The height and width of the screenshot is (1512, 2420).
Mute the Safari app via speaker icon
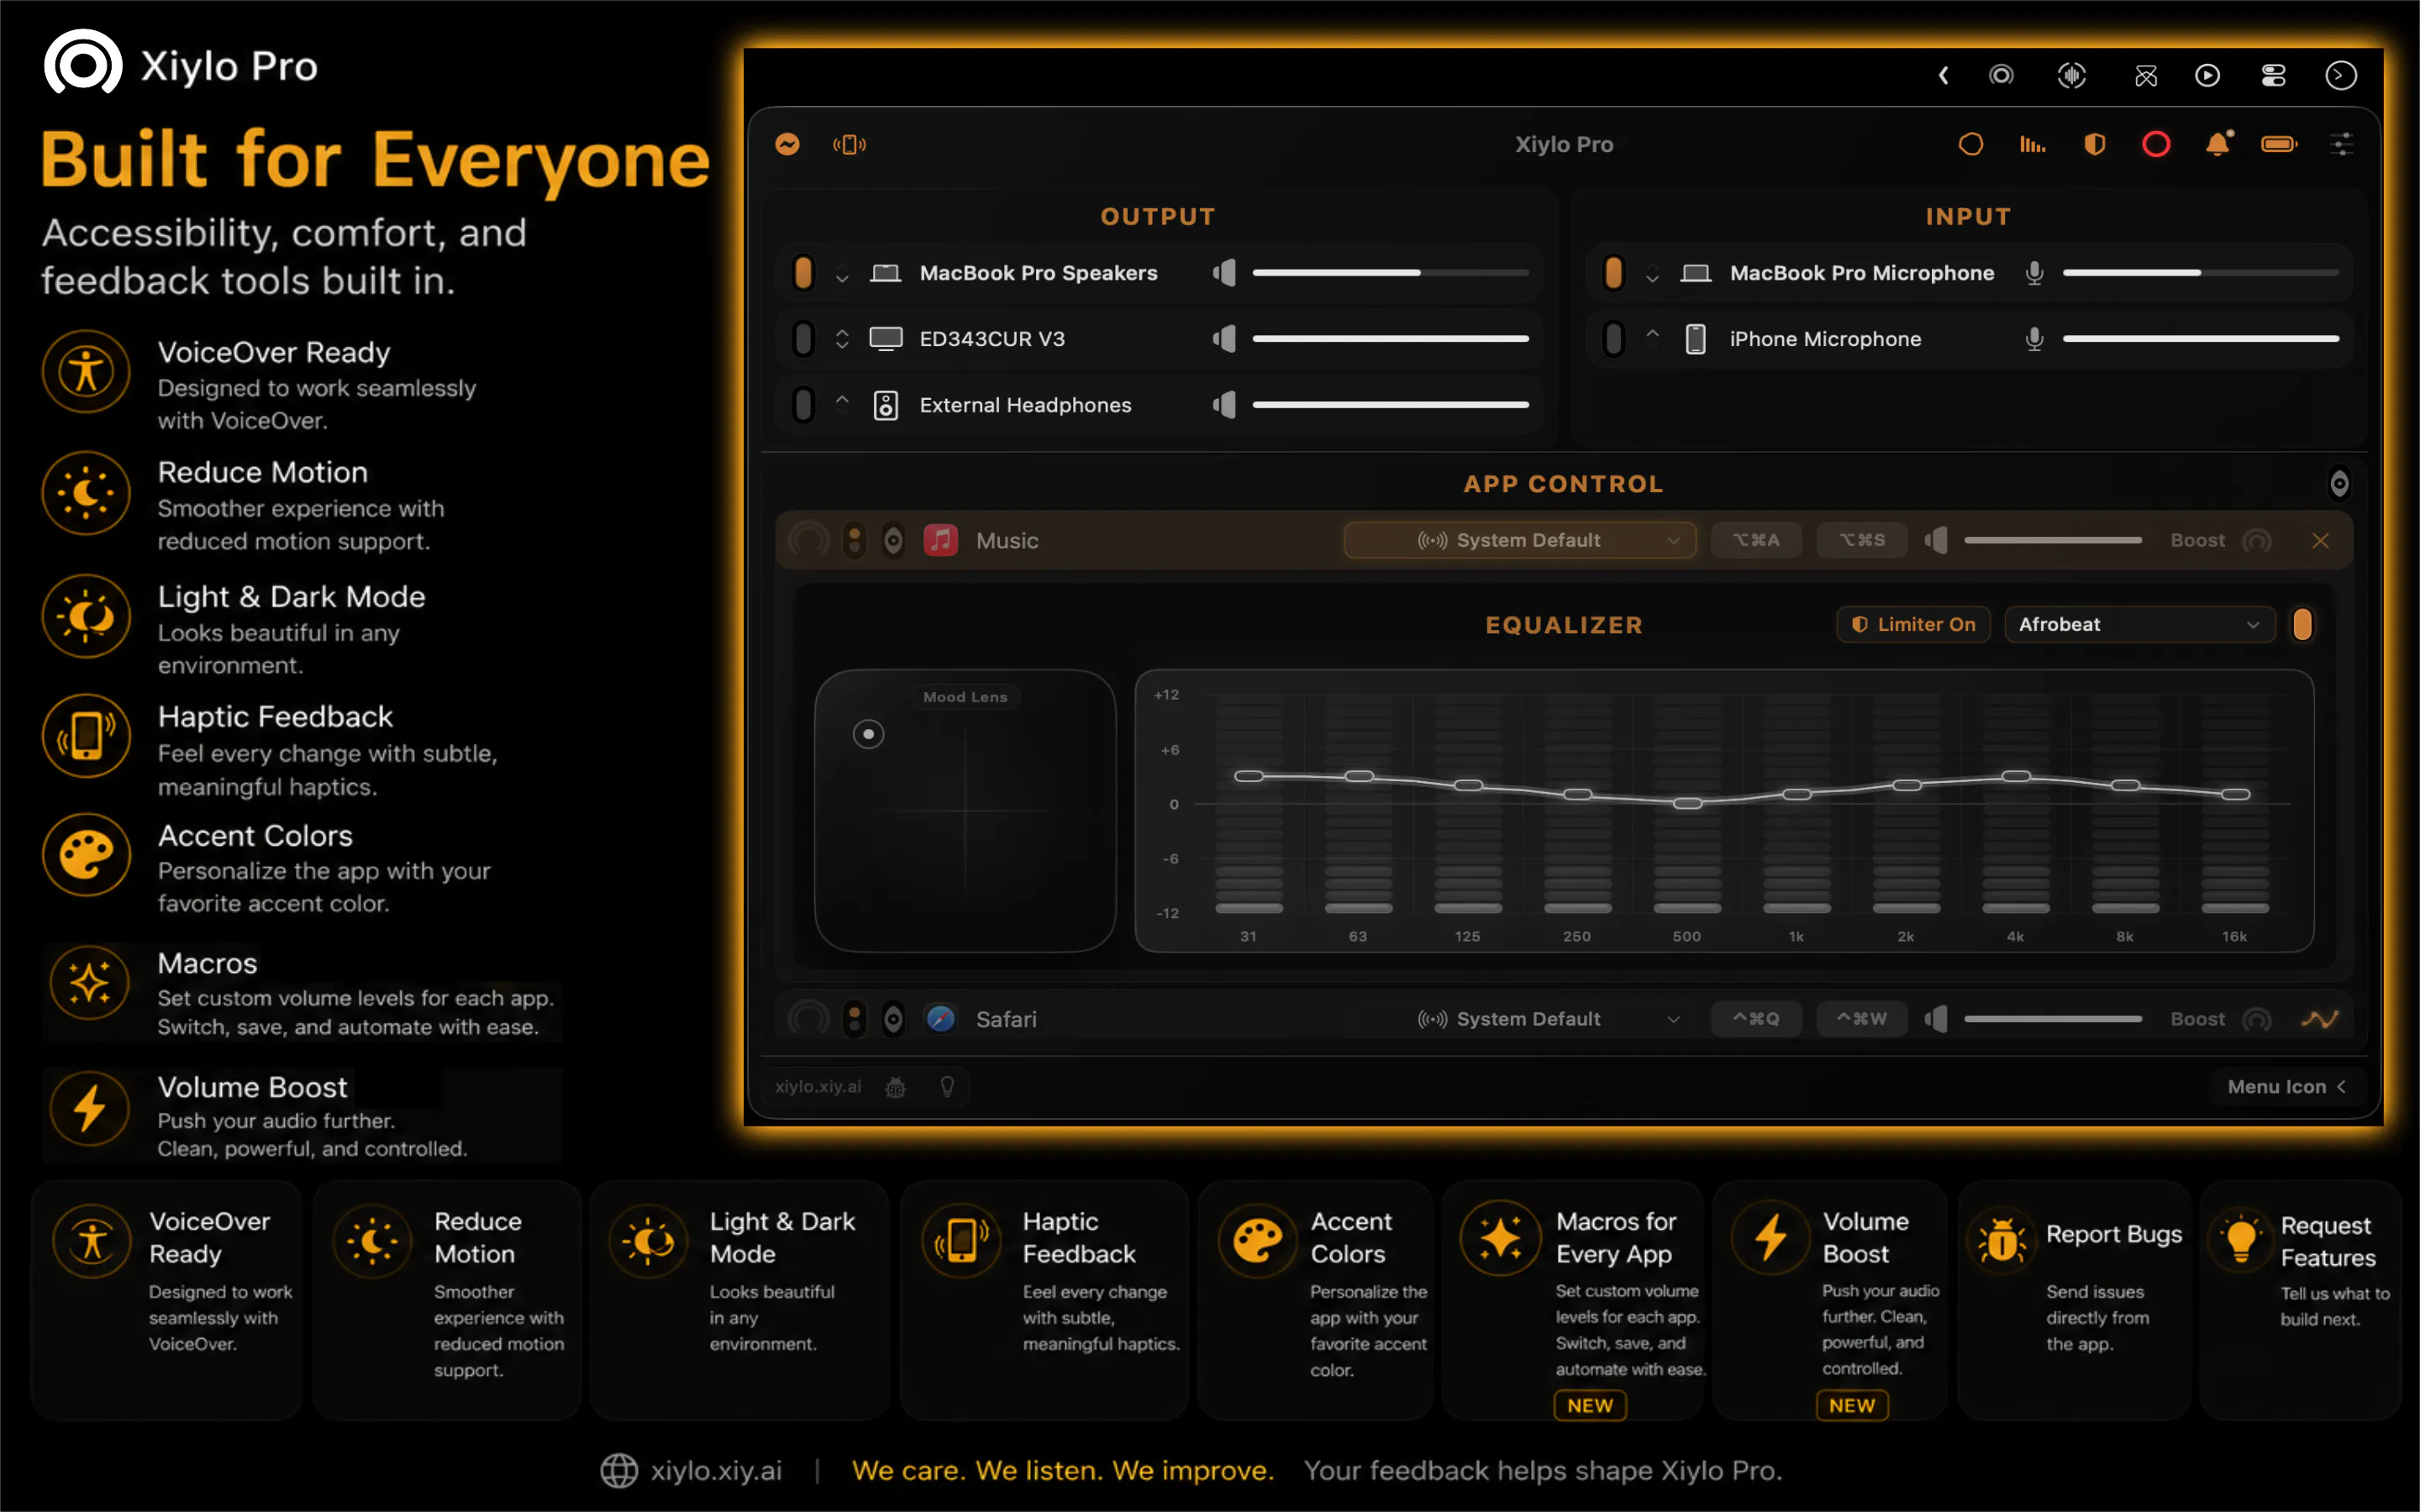pyautogui.click(x=1936, y=1019)
